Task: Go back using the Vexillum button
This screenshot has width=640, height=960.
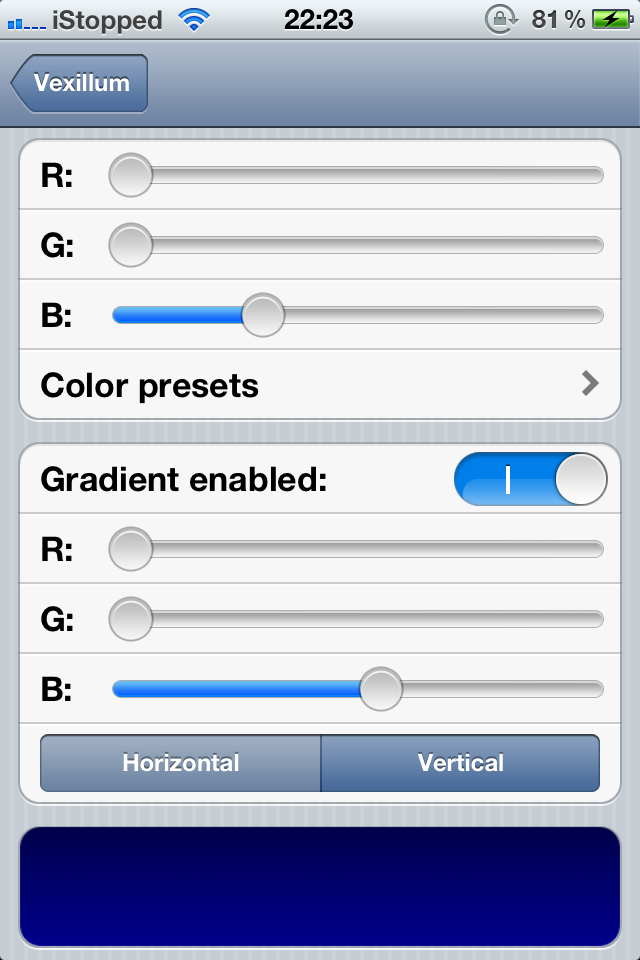Action: [x=79, y=83]
